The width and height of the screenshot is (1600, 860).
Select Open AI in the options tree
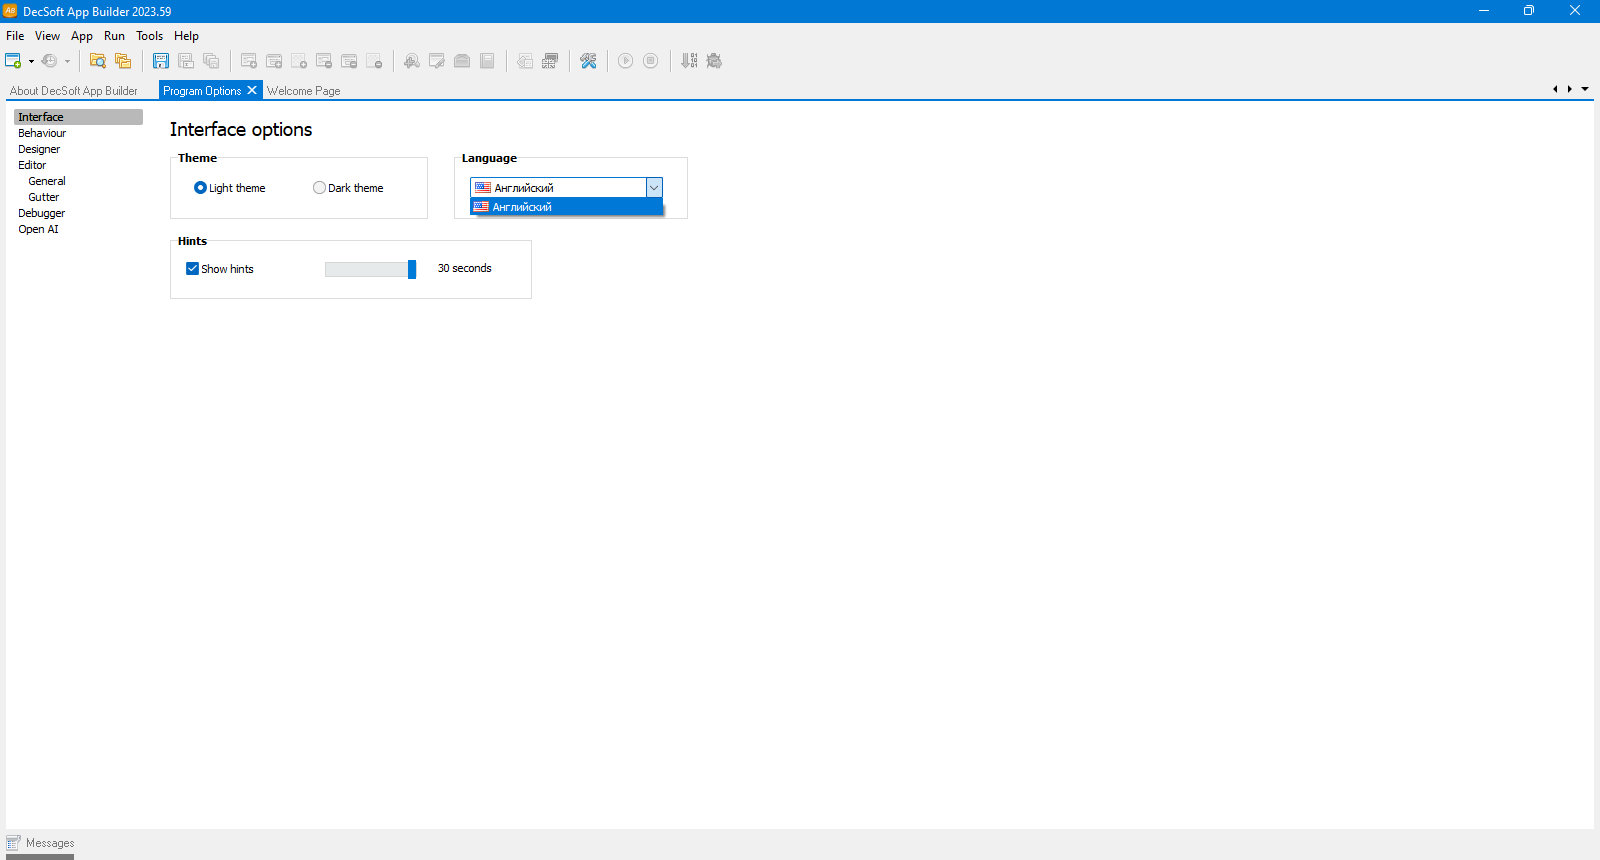click(38, 229)
